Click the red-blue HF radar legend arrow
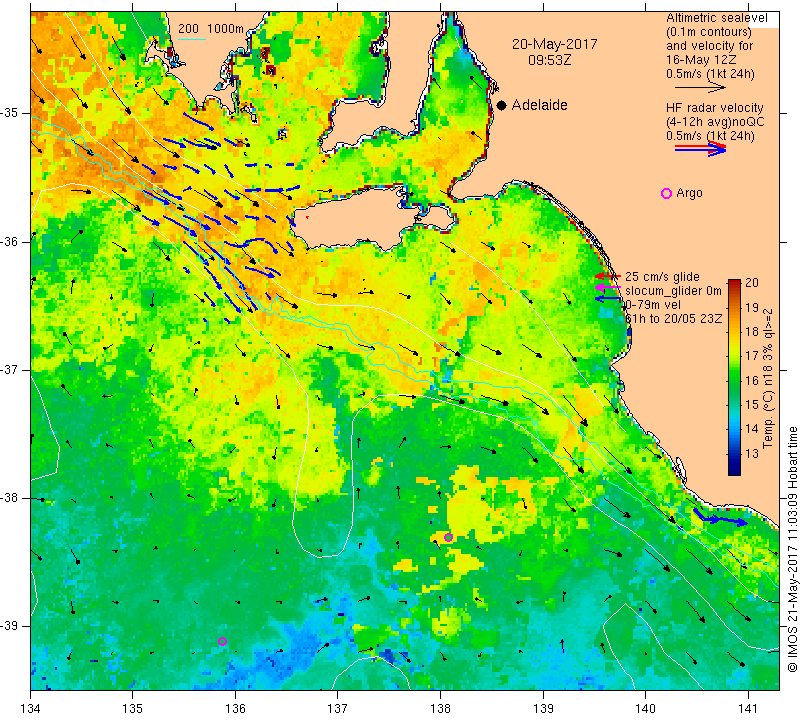800x720 pixels. pos(700,149)
